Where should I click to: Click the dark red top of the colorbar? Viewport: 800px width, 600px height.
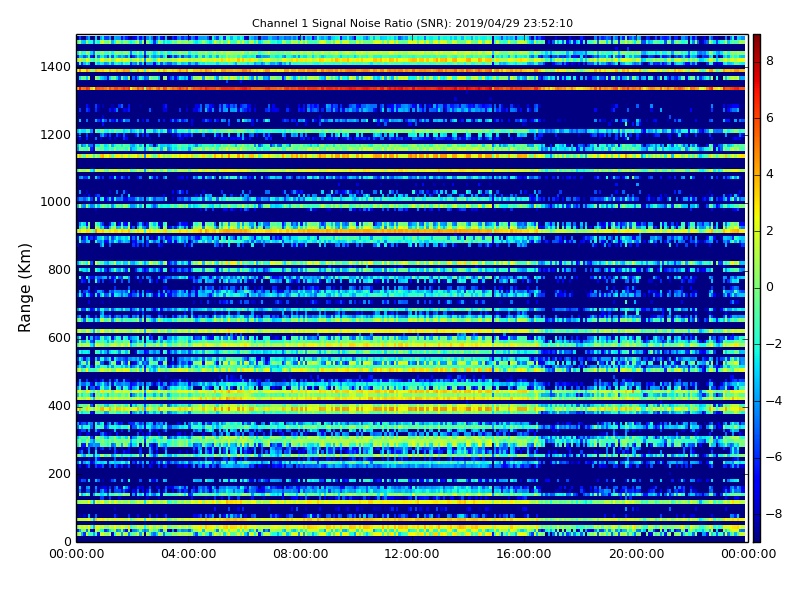[757, 40]
